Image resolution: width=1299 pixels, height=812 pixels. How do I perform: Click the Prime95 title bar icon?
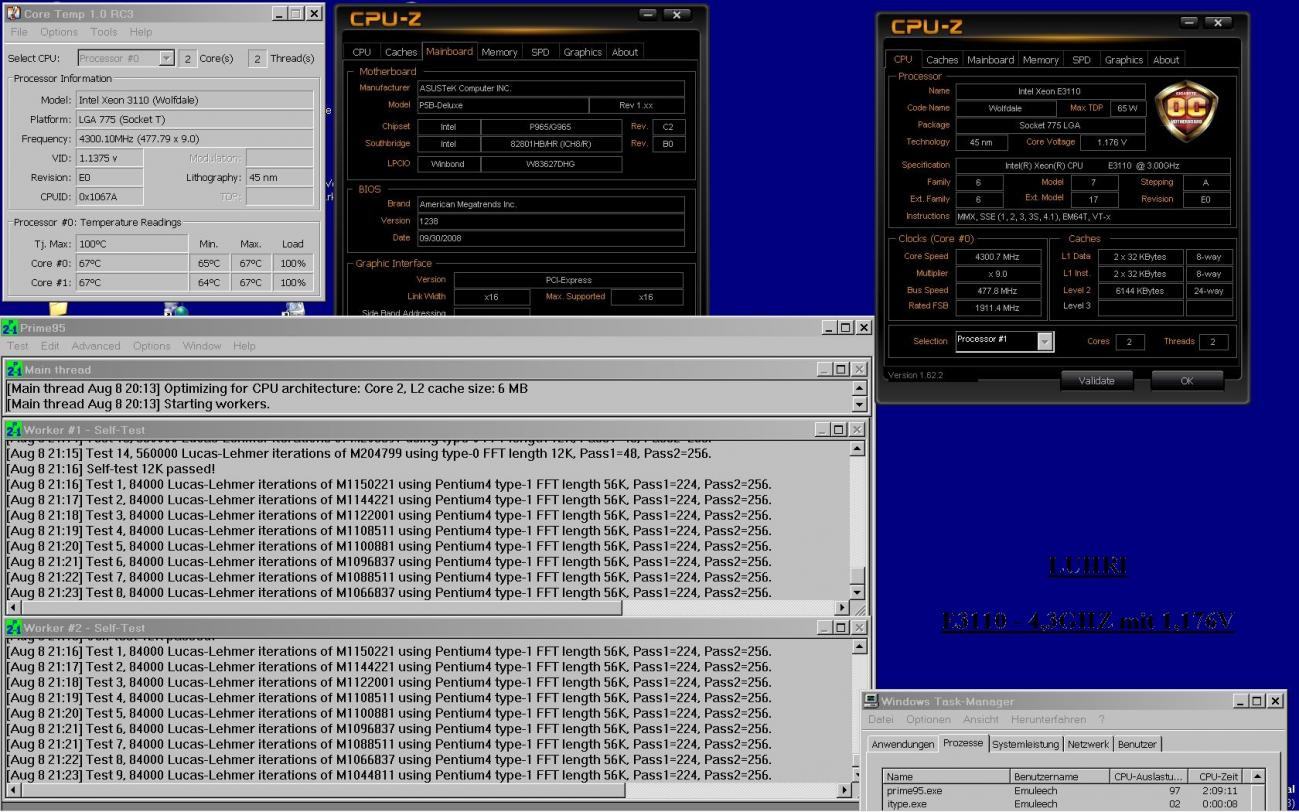coord(10,328)
